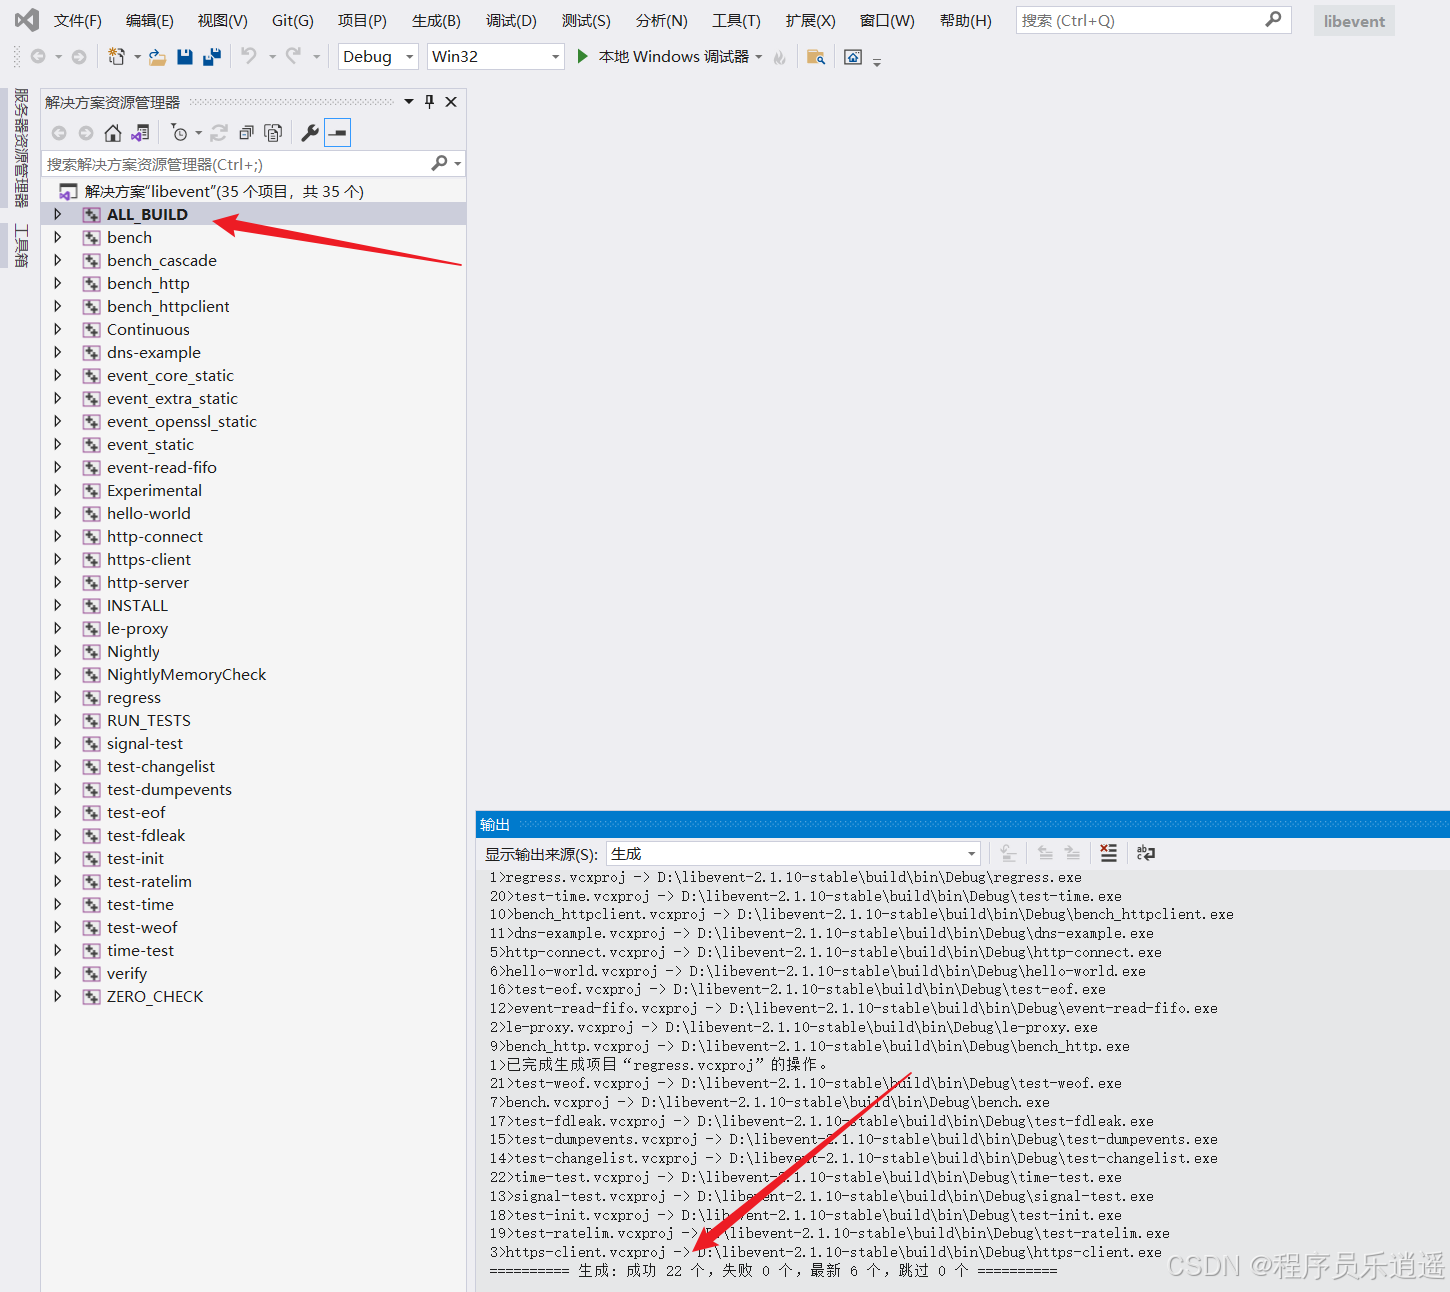Click the Solution Explorer search magnifier icon
Image resolution: width=1450 pixels, height=1292 pixels.
coord(439,163)
